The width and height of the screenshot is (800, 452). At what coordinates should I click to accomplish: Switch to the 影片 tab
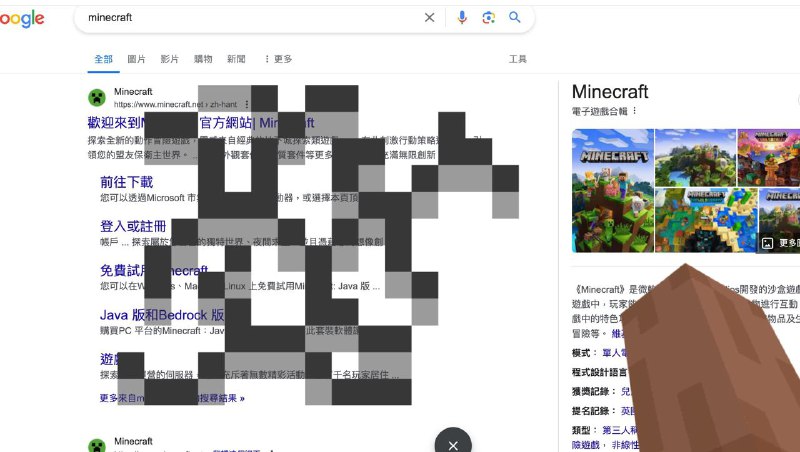click(x=169, y=59)
